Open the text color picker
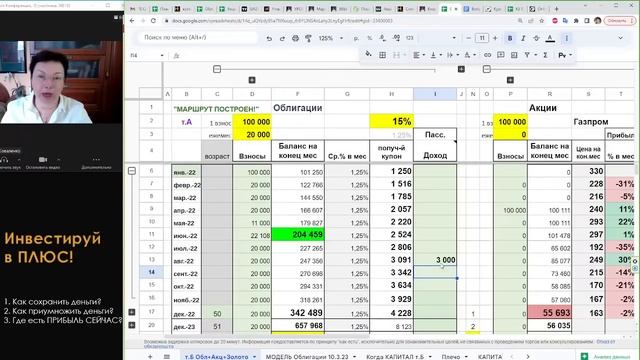 point(550,38)
